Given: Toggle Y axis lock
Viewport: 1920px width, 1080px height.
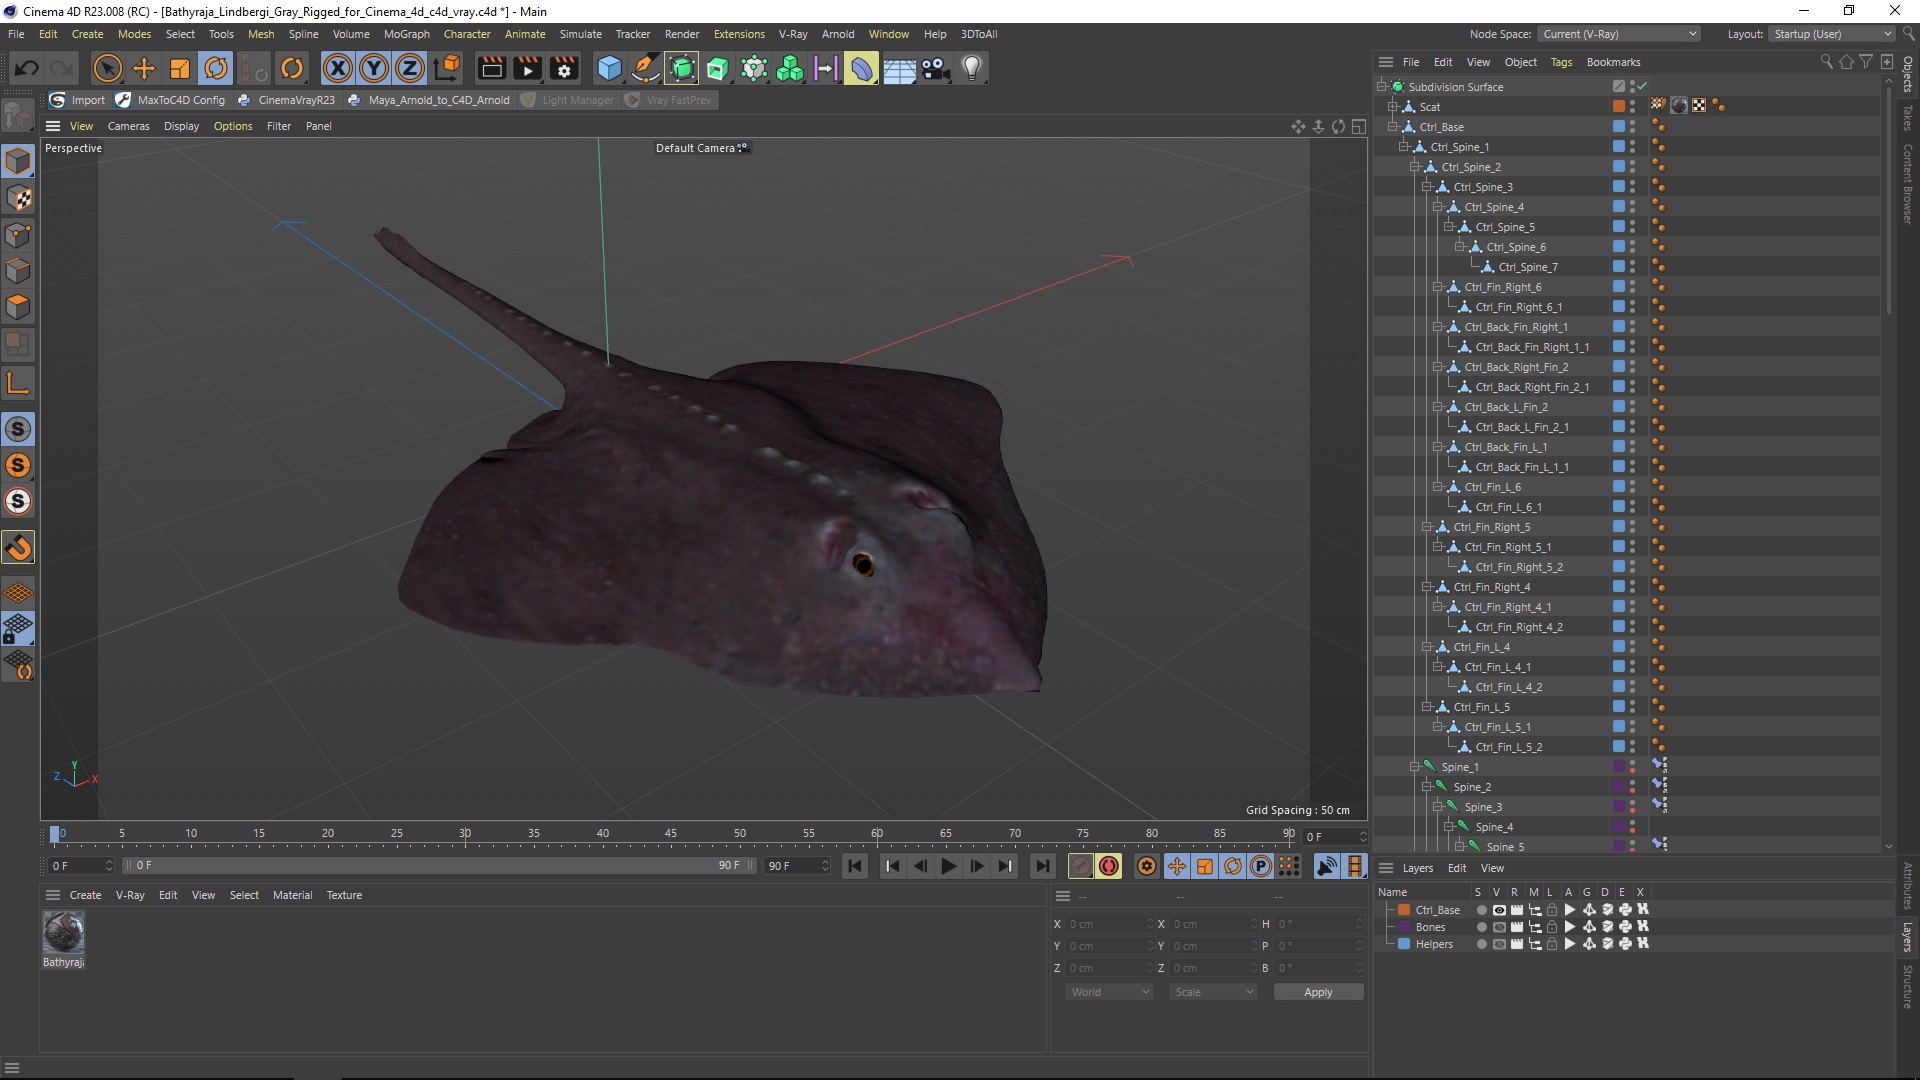Looking at the screenshot, I should click(x=374, y=68).
